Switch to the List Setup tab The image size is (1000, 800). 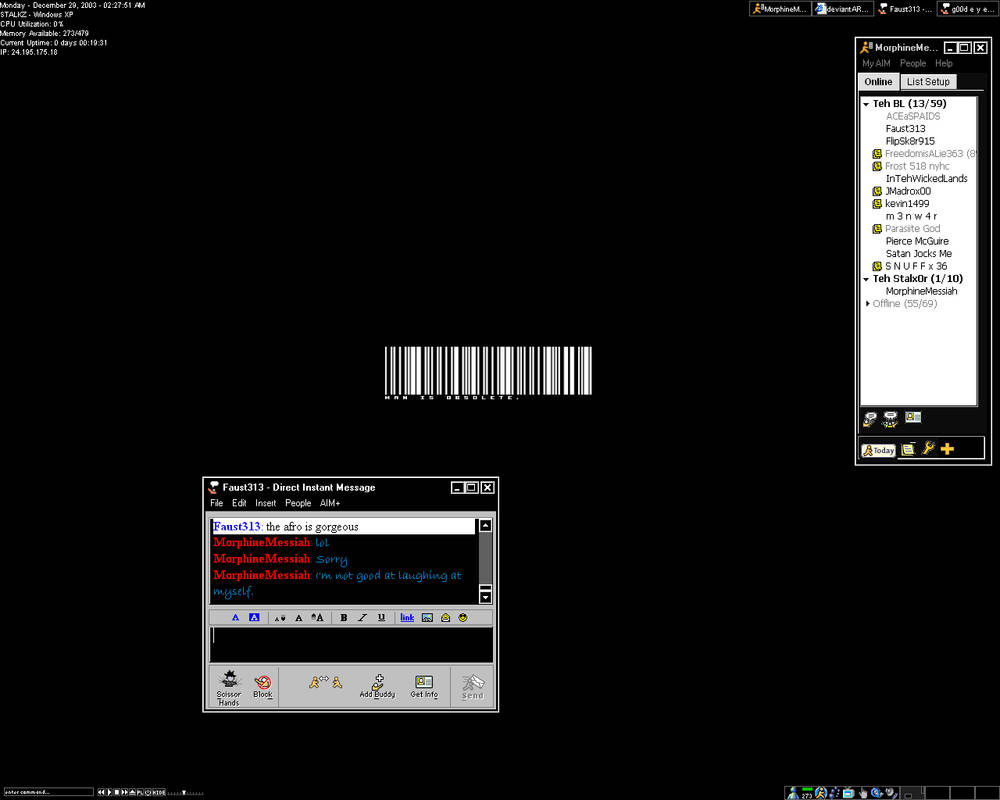pos(928,82)
